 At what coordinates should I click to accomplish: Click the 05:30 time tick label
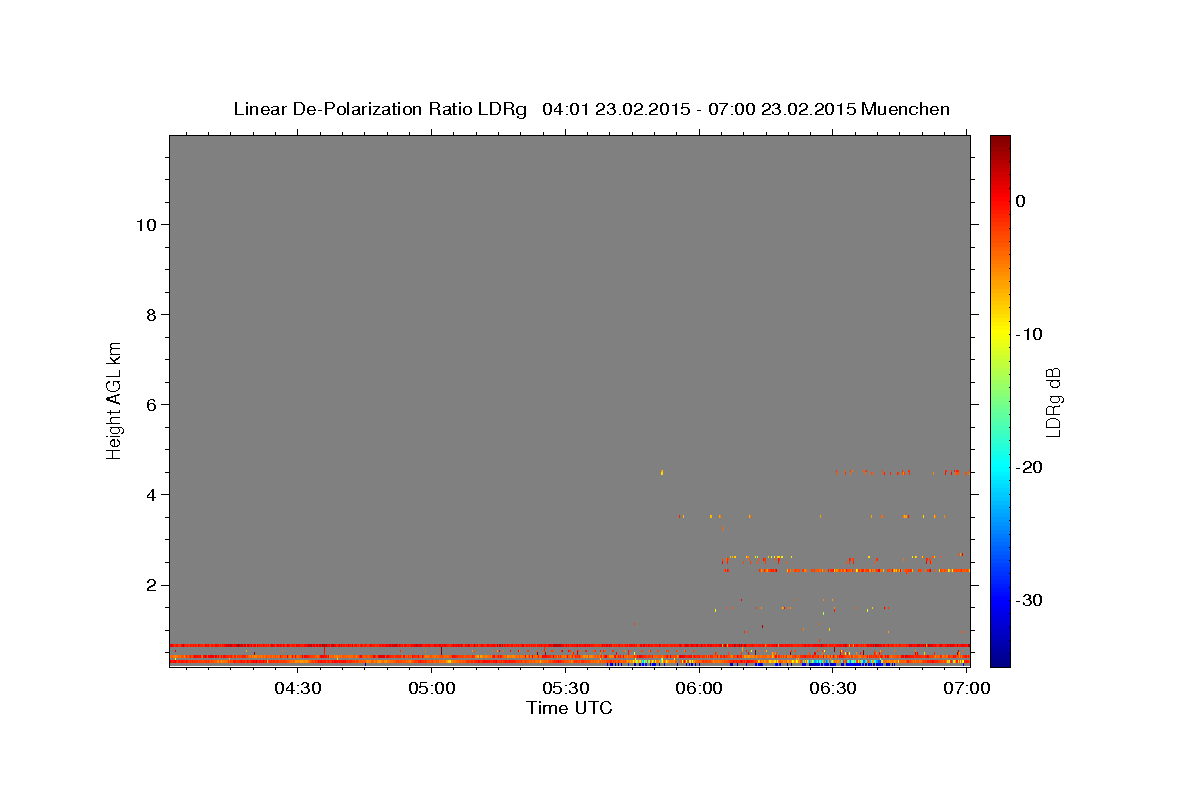click(565, 688)
